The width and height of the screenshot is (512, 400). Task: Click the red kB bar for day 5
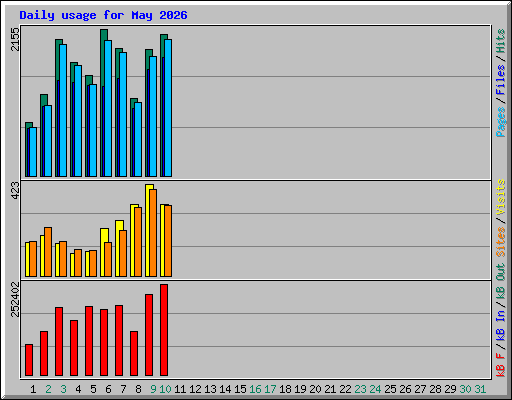click(x=89, y=341)
